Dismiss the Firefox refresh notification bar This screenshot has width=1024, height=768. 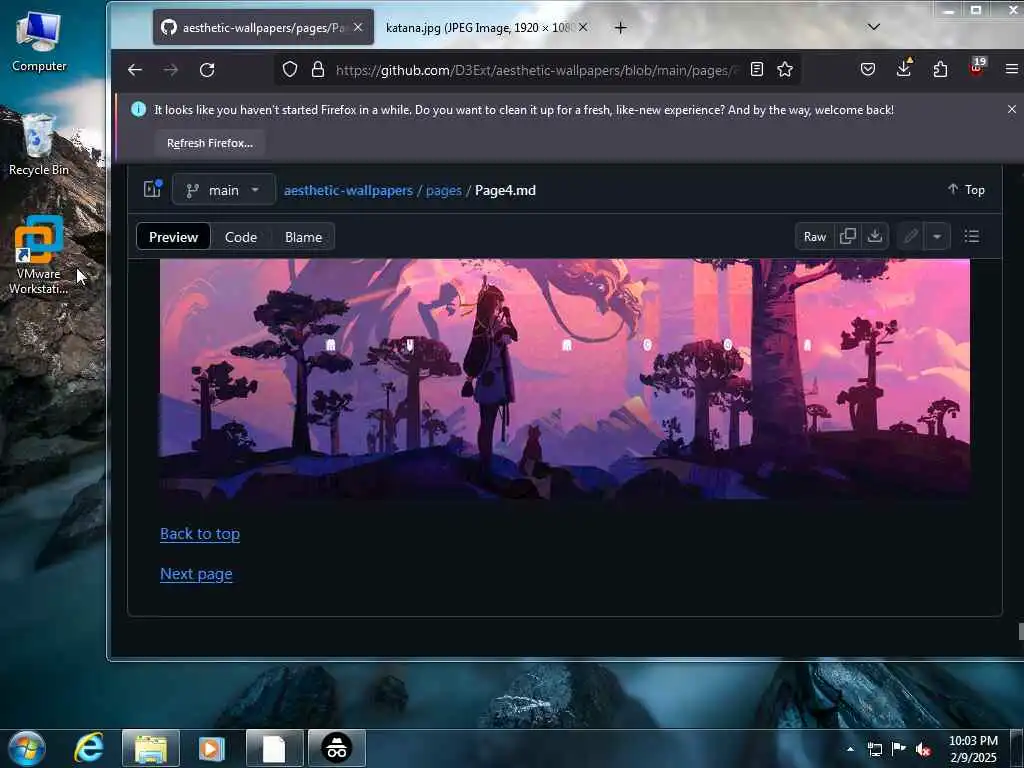[x=1012, y=109]
